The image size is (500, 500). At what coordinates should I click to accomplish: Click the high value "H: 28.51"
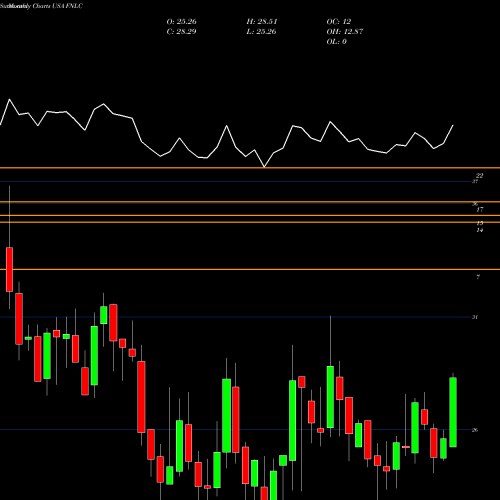tap(262, 22)
